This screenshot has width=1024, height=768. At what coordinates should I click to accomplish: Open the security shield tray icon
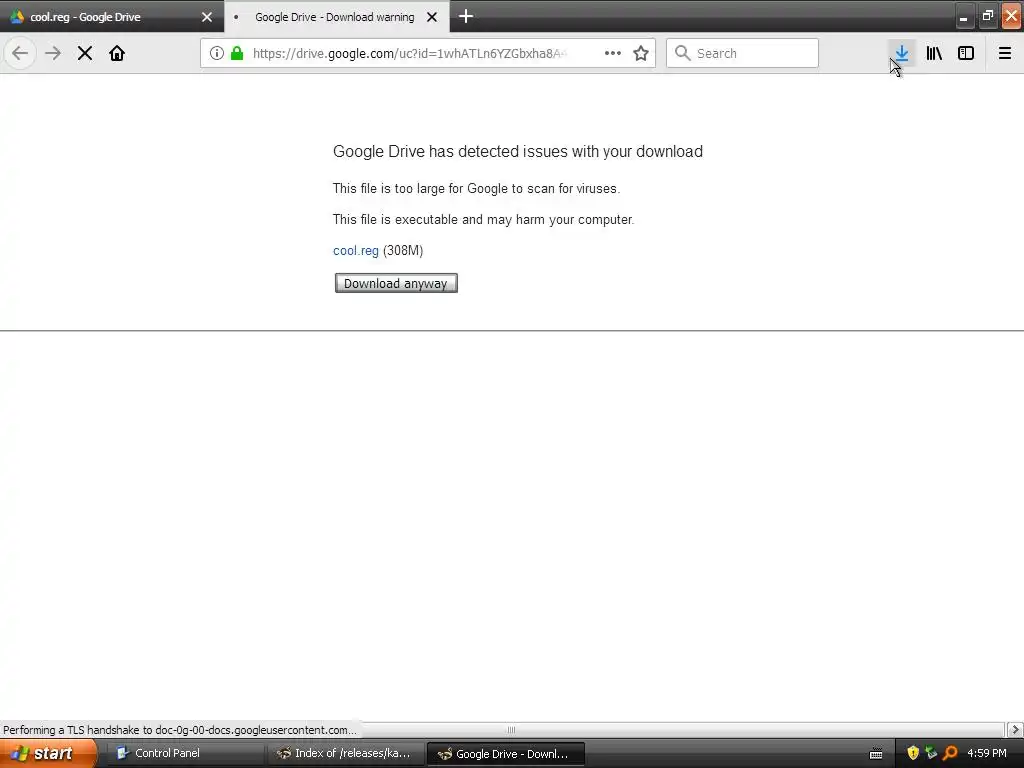click(x=913, y=753)
